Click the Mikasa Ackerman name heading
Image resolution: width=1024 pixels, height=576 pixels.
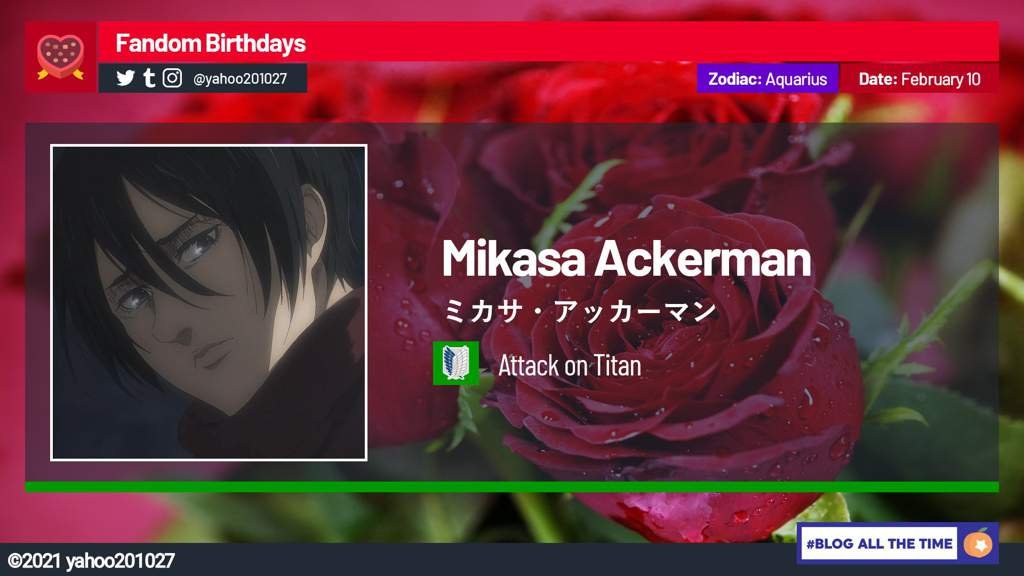click(626, 259)
